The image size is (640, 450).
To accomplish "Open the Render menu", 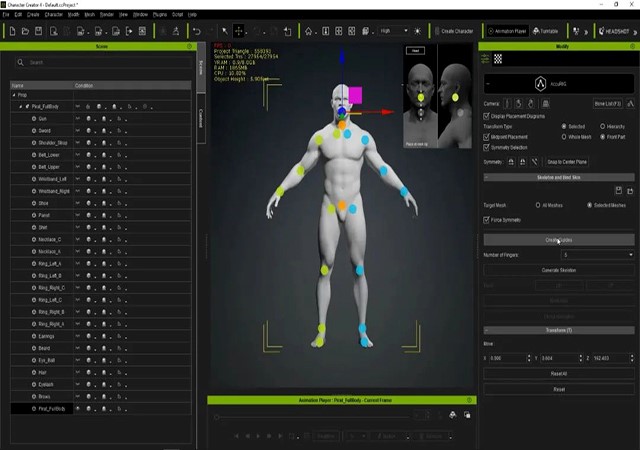I will click(106, 15).
